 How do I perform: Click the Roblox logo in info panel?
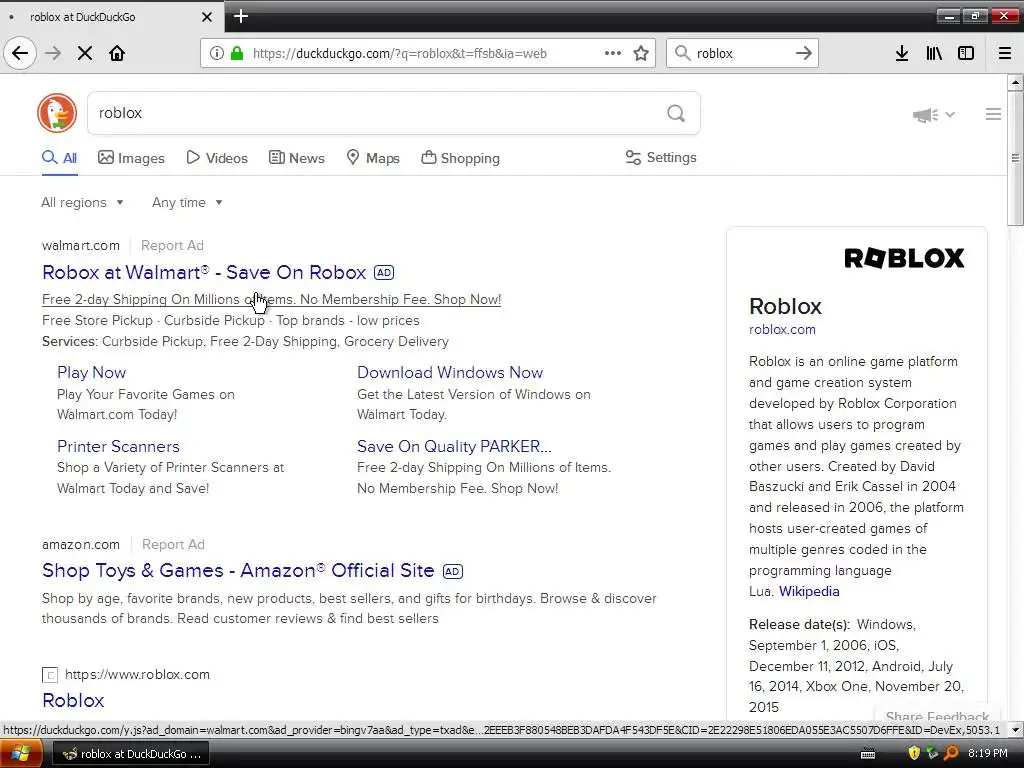(904, 258)
